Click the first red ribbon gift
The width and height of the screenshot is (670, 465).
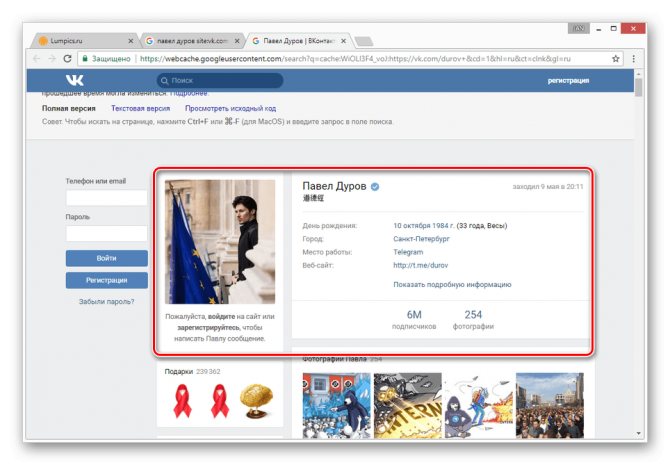(182, 400)
